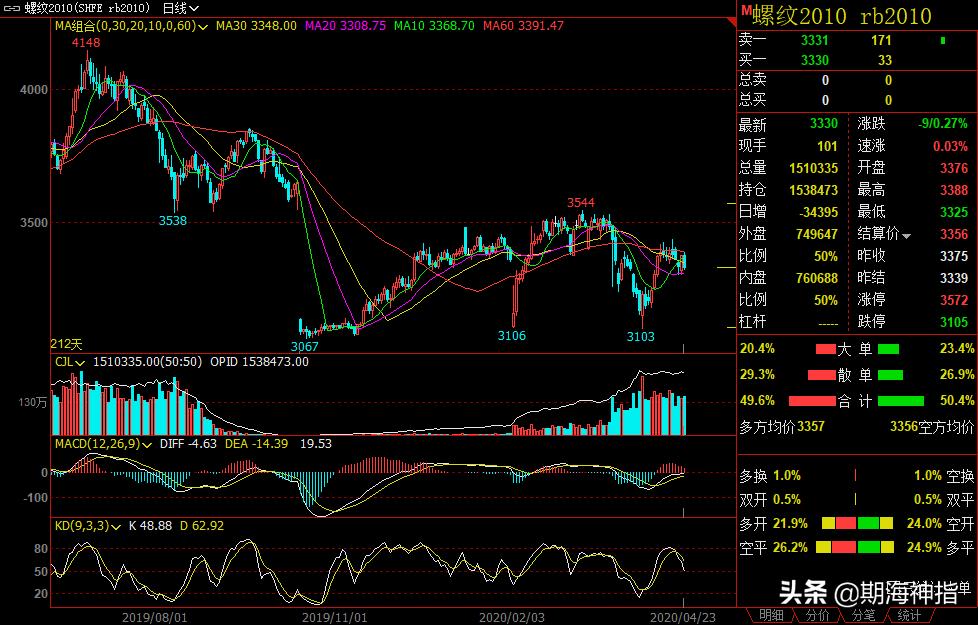
Task: Click the DIFF -4.63 value
Action: pos(188,444)
